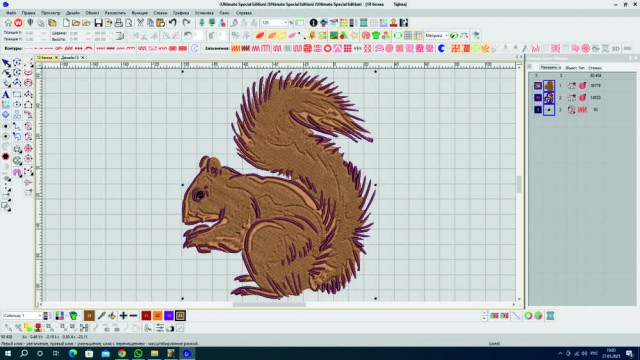Click the paint bucket fill color icon
The width and height of the screenshot is (640, 360).
tap(112, 316)
